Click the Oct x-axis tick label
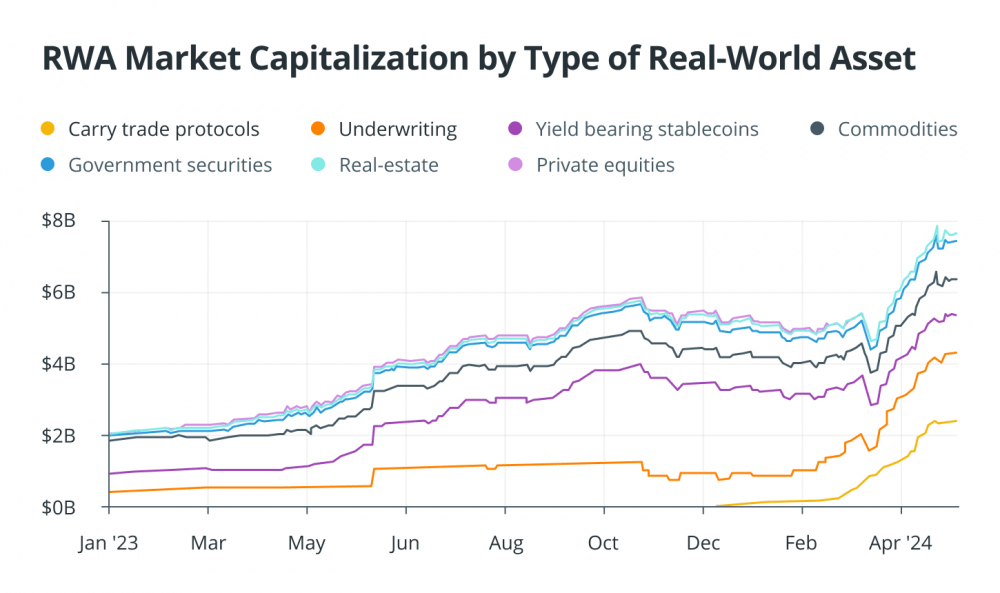The height and width of the screenshot is (593, 1000). 603,543
